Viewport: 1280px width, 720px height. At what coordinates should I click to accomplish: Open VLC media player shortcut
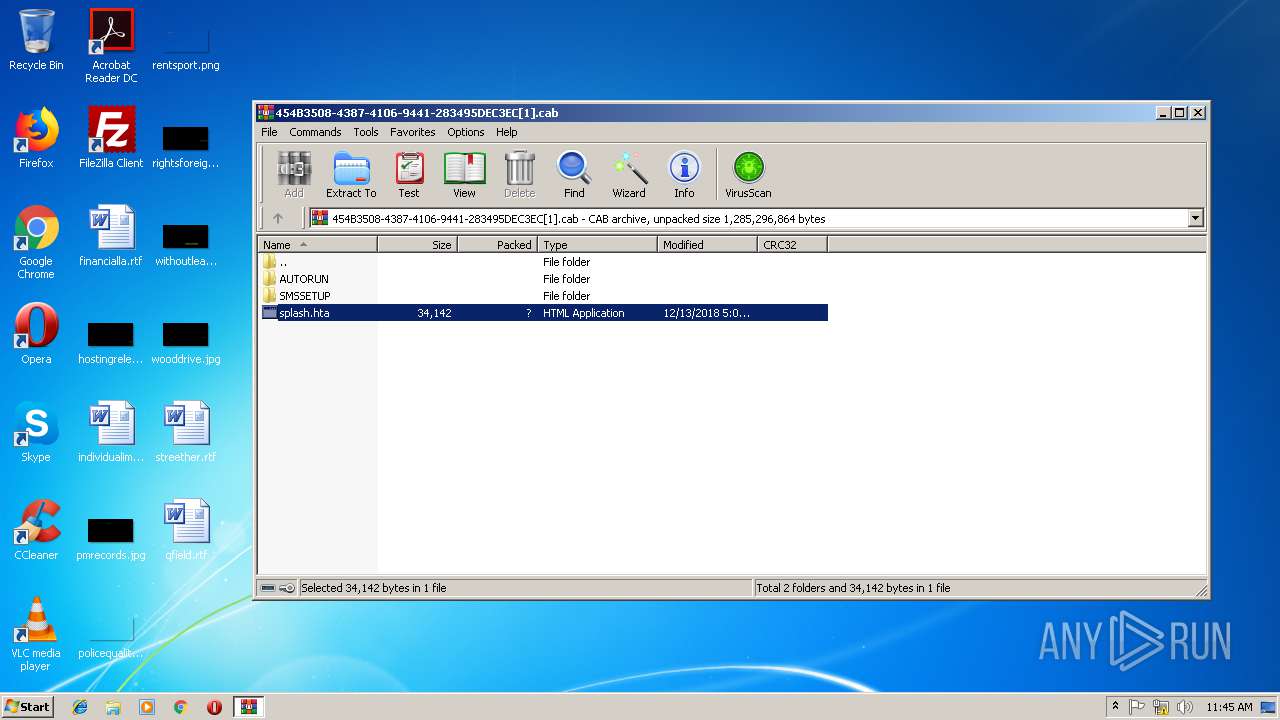tap(36, 634)
